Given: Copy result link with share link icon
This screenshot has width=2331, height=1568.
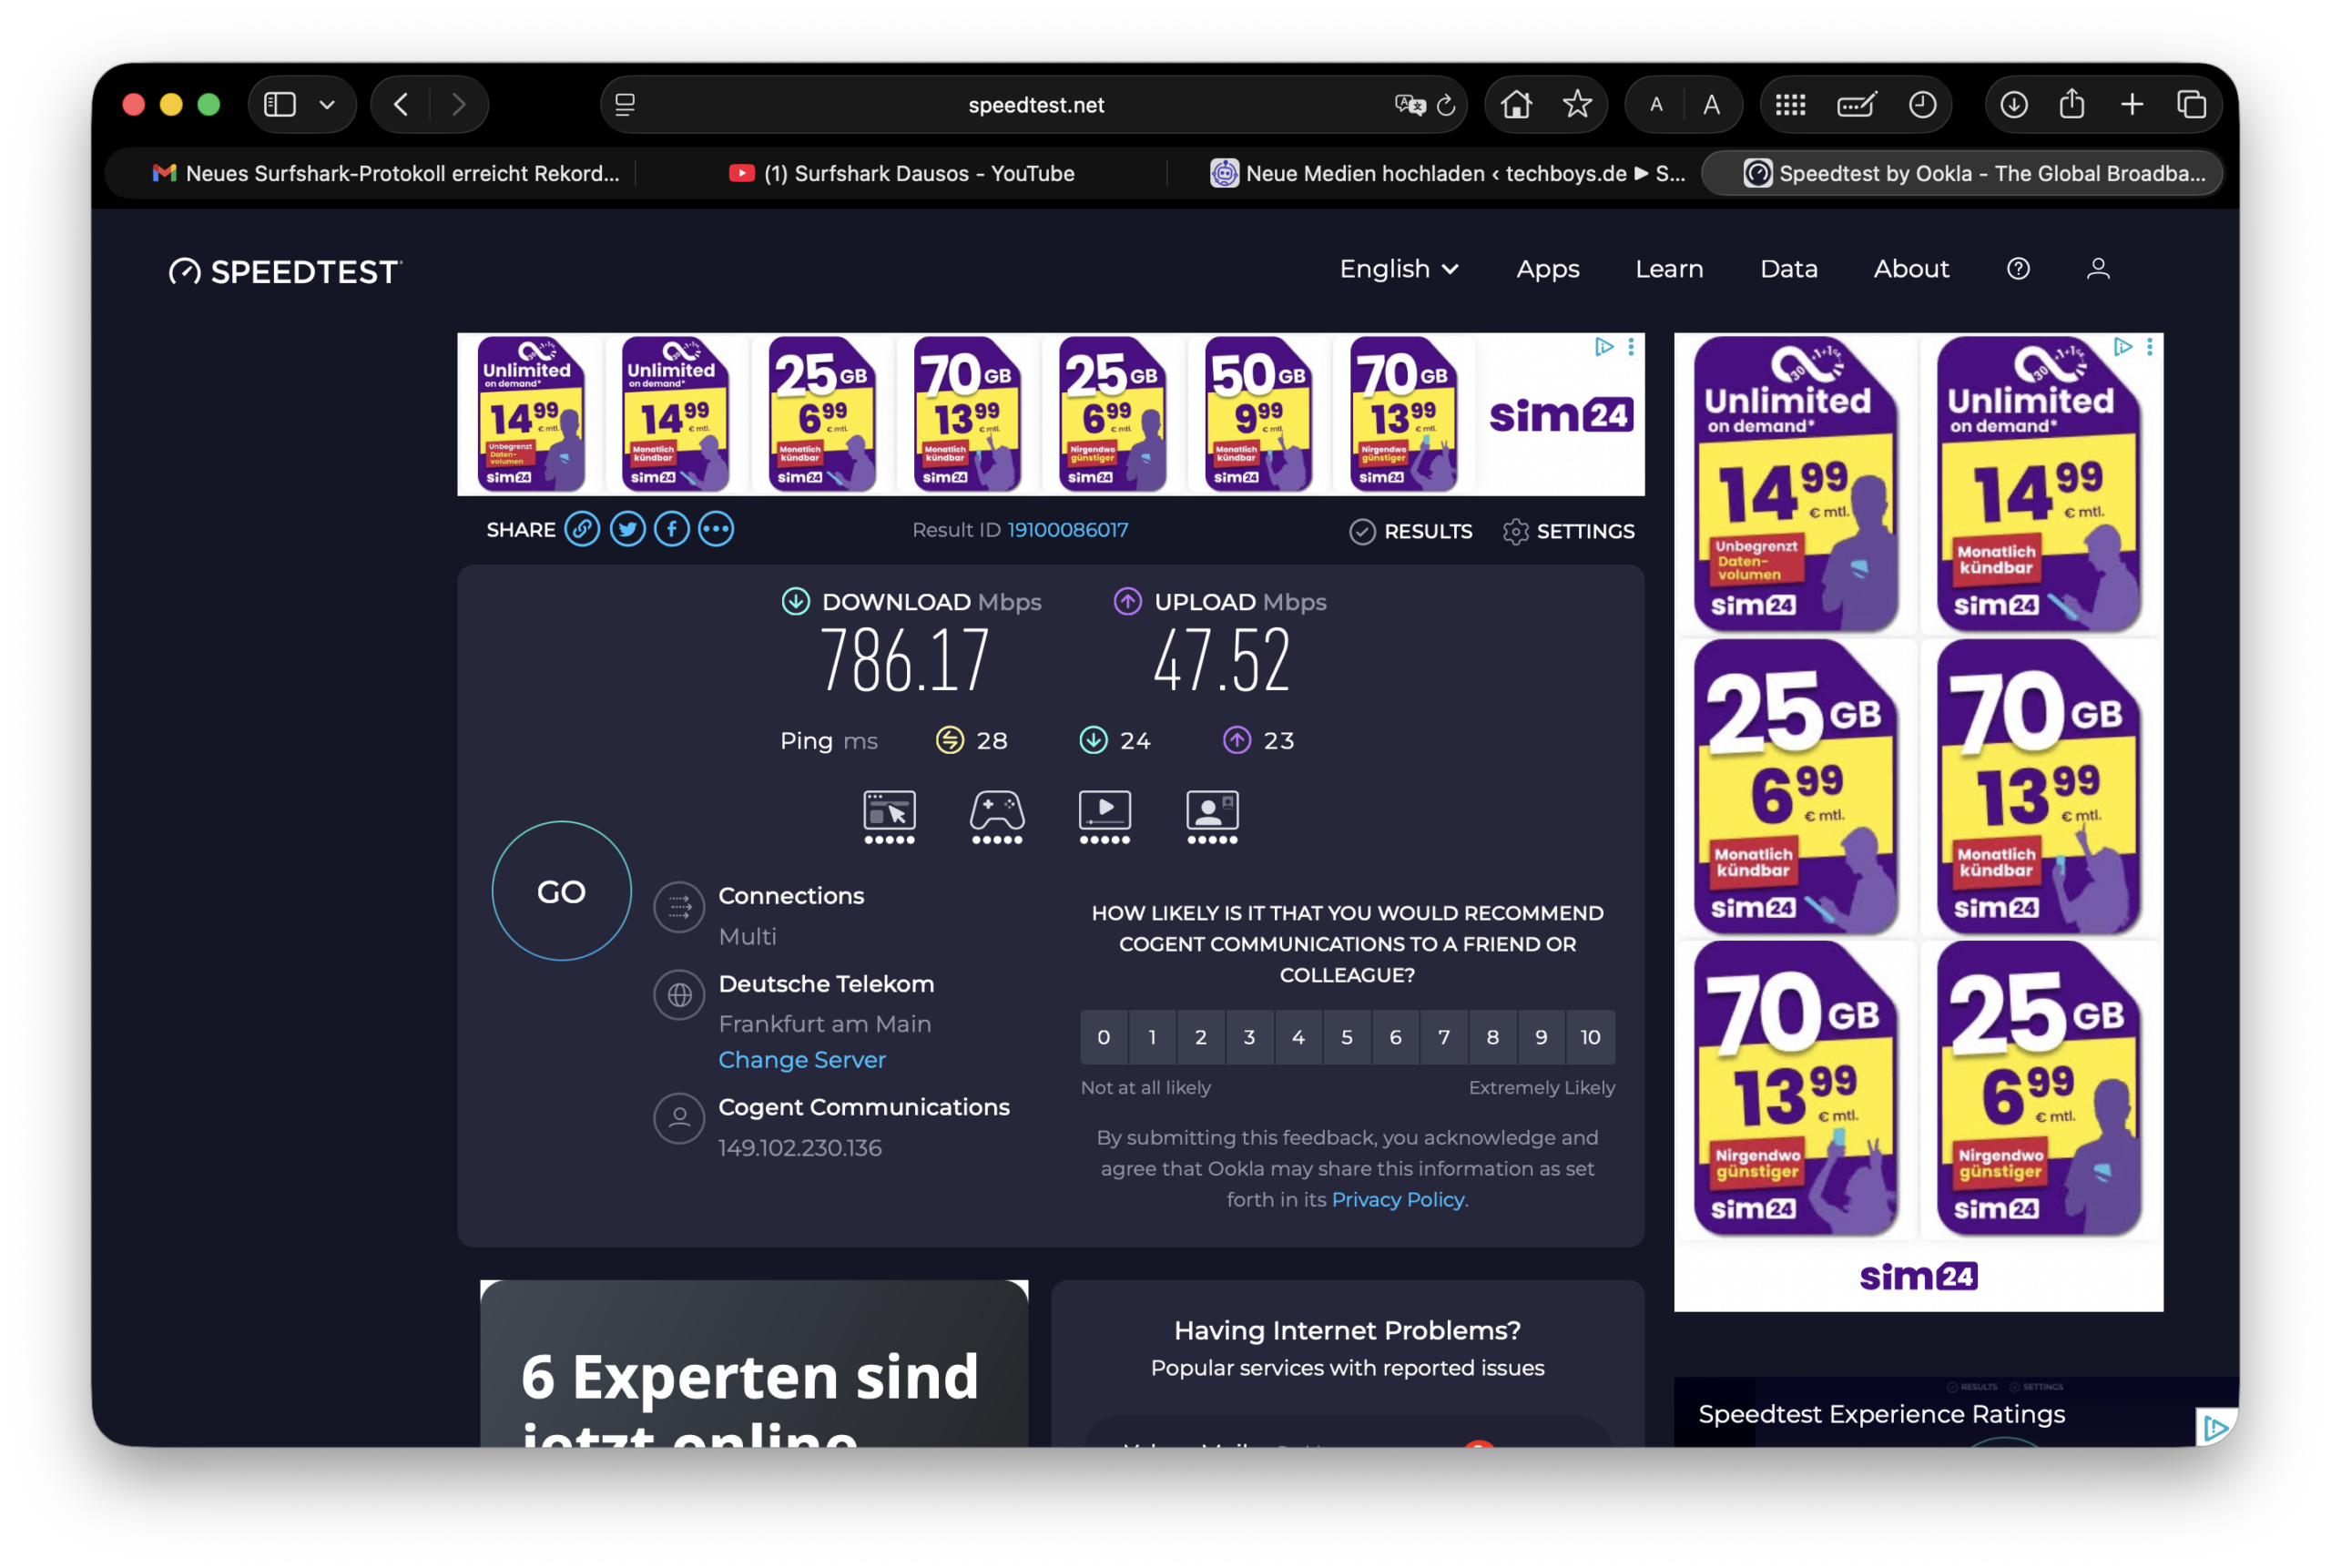Looking at the screenshot, I should tap(582, 529).
